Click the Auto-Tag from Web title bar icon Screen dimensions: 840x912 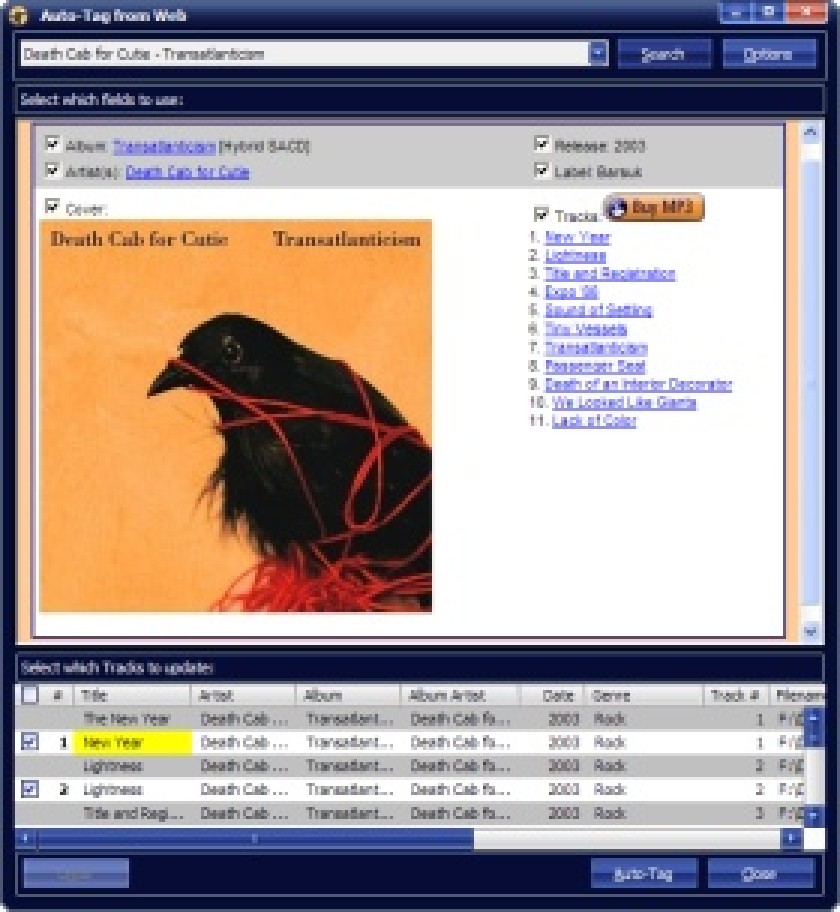17,15
